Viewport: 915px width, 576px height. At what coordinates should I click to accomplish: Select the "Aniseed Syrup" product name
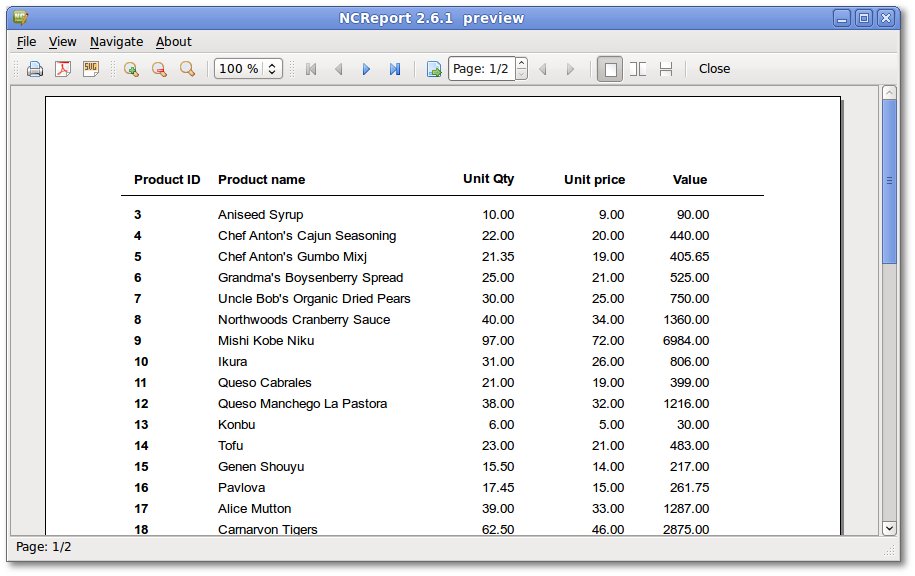[260, 215]
